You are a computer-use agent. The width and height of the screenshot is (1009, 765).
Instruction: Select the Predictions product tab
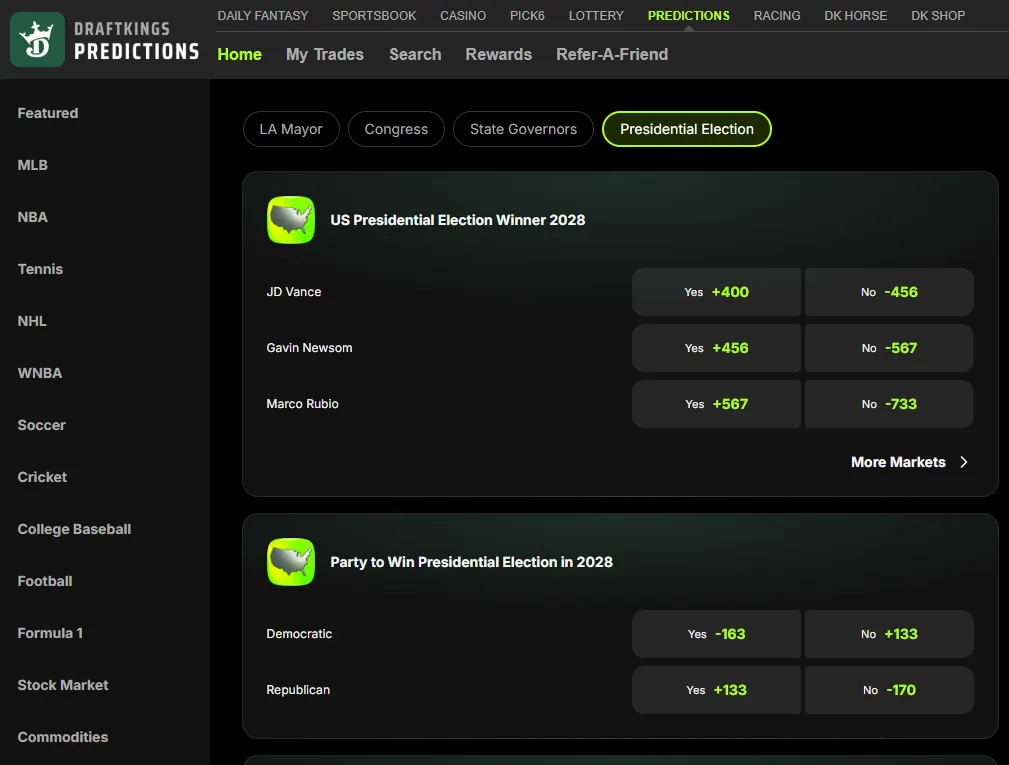(x=689, y=15)
